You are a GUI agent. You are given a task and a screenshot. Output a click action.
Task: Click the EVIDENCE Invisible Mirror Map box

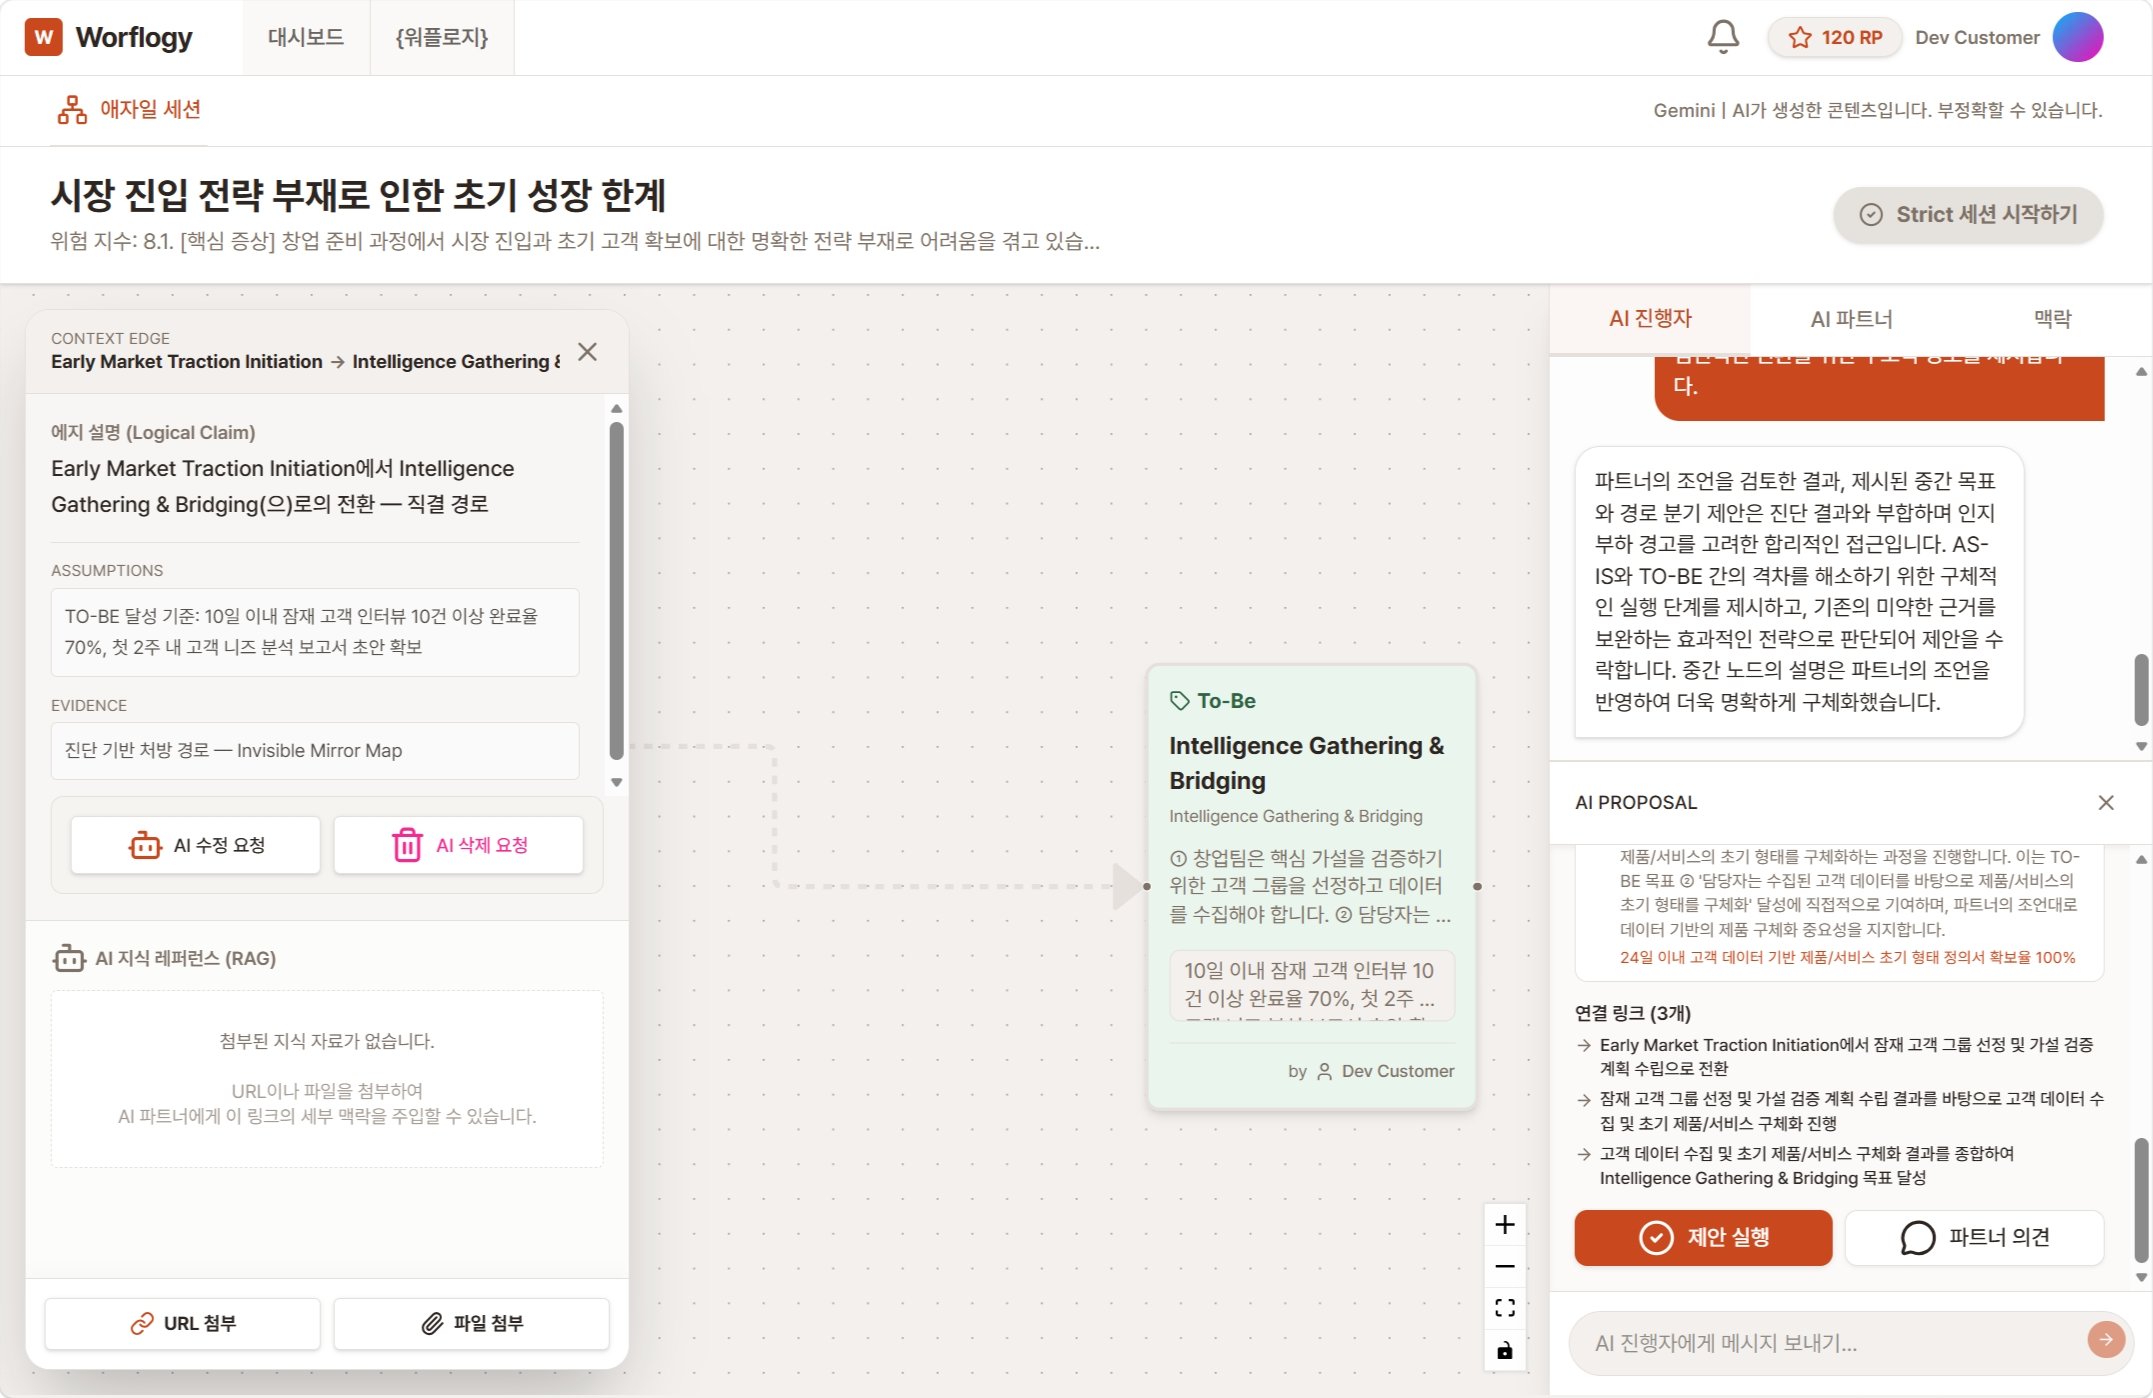pyautogui.click(x=315, y=751)
